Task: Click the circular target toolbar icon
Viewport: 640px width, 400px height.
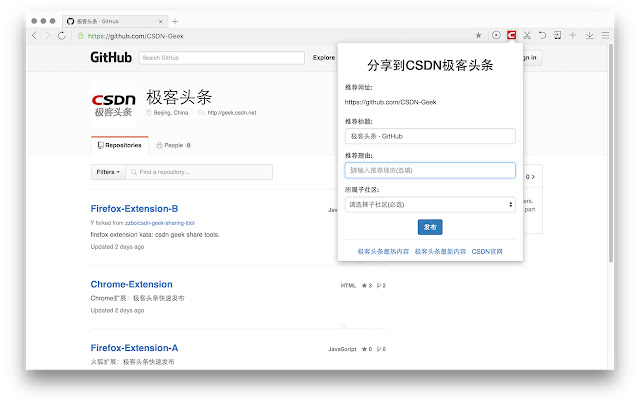Action: coord(496,36)
